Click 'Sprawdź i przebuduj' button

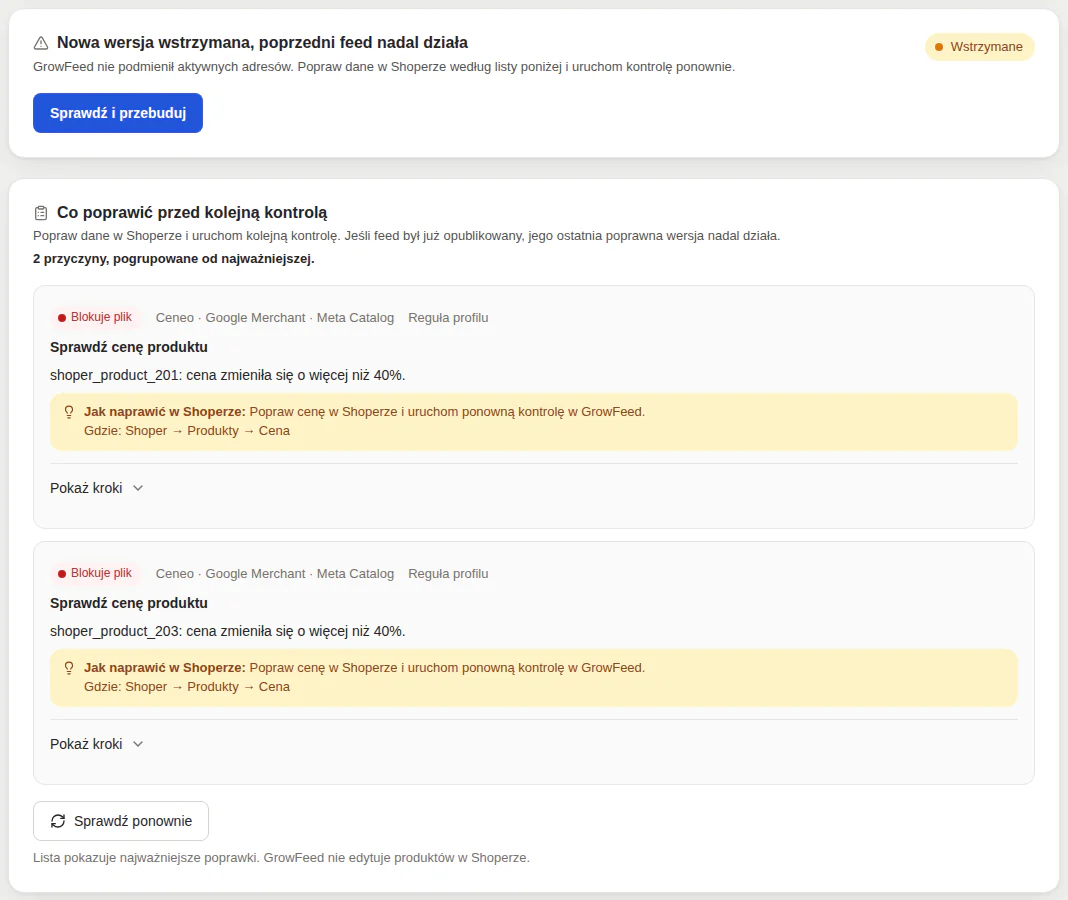click(118, 113)
